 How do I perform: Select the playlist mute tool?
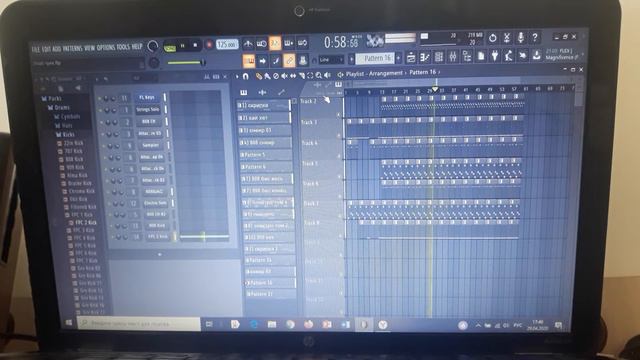pos(284,76)
